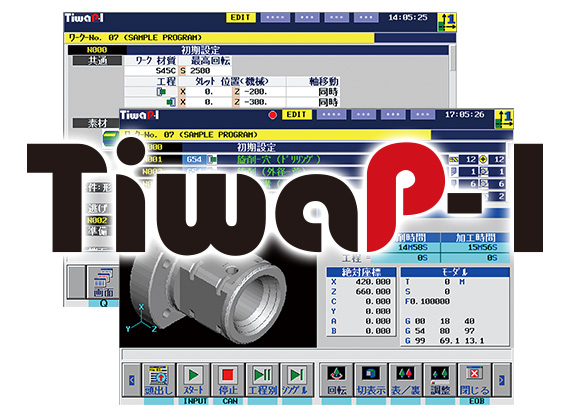Click the red record indicator in front window
The width and height of the screenshot is (568, 420).
coord(272,115)
